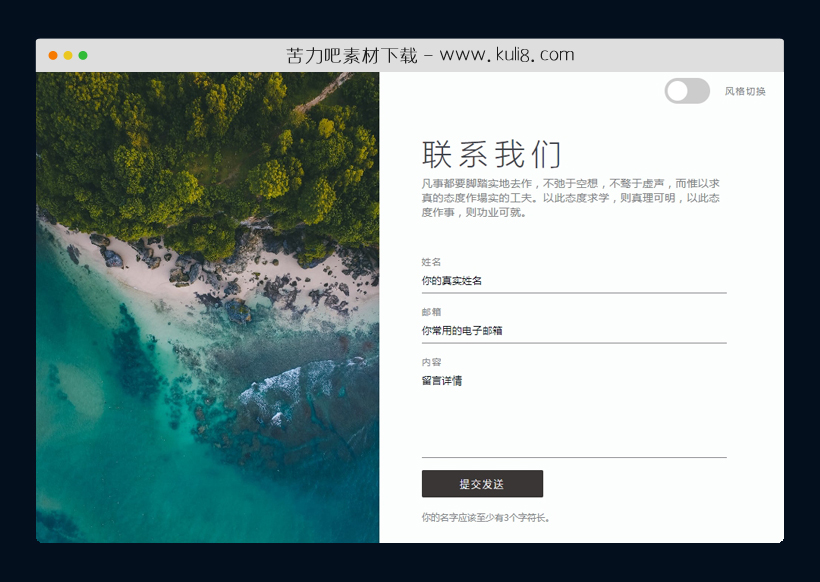The width and height of the screenshot is (820, 582).
Task: Click the 邮箱 email input field
Action: point(573,331)
